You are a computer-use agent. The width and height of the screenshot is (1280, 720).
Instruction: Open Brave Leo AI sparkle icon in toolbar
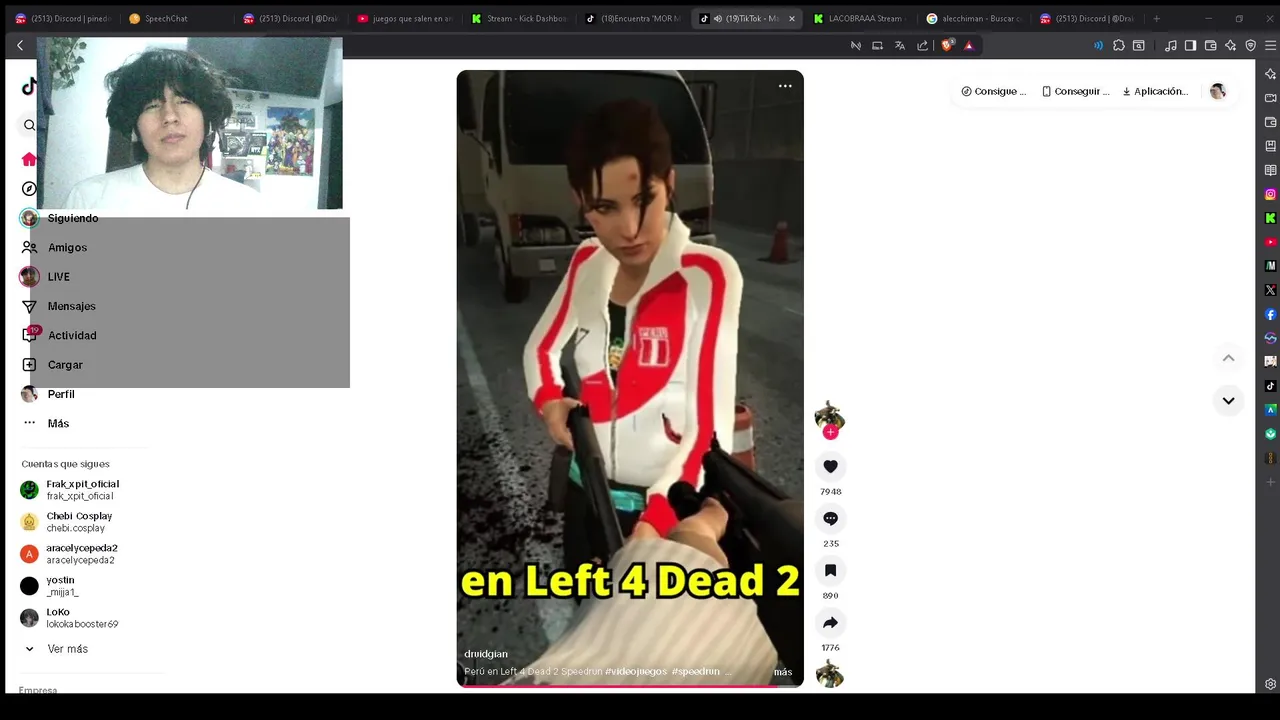[x=1230, y=45]
